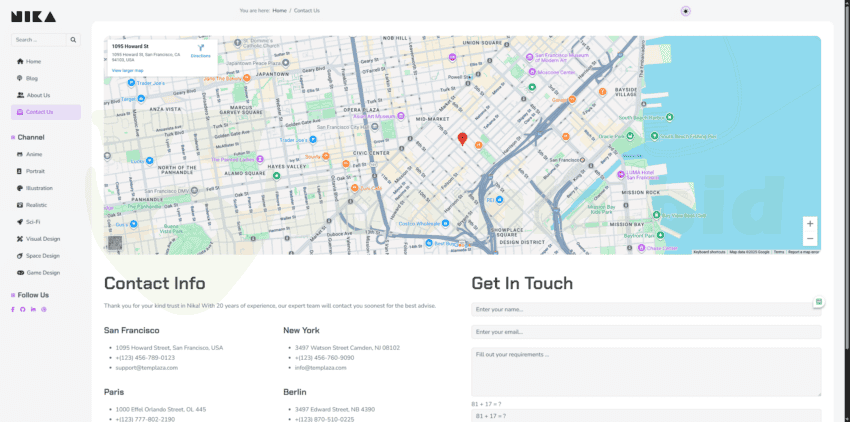
Task: Open the Facebook icon under Follow Us
Action: [x=13, y=309]
